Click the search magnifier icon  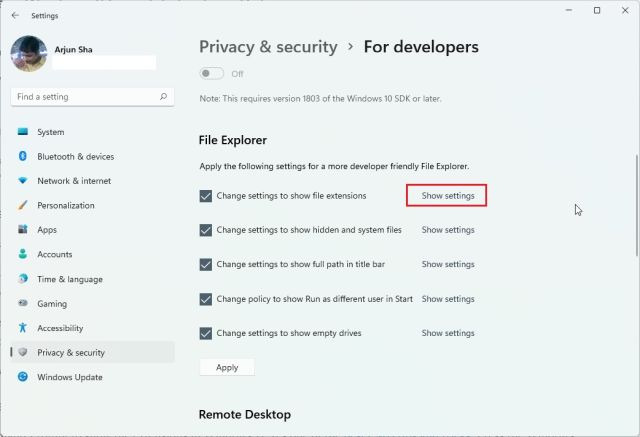tap(163, 97)
